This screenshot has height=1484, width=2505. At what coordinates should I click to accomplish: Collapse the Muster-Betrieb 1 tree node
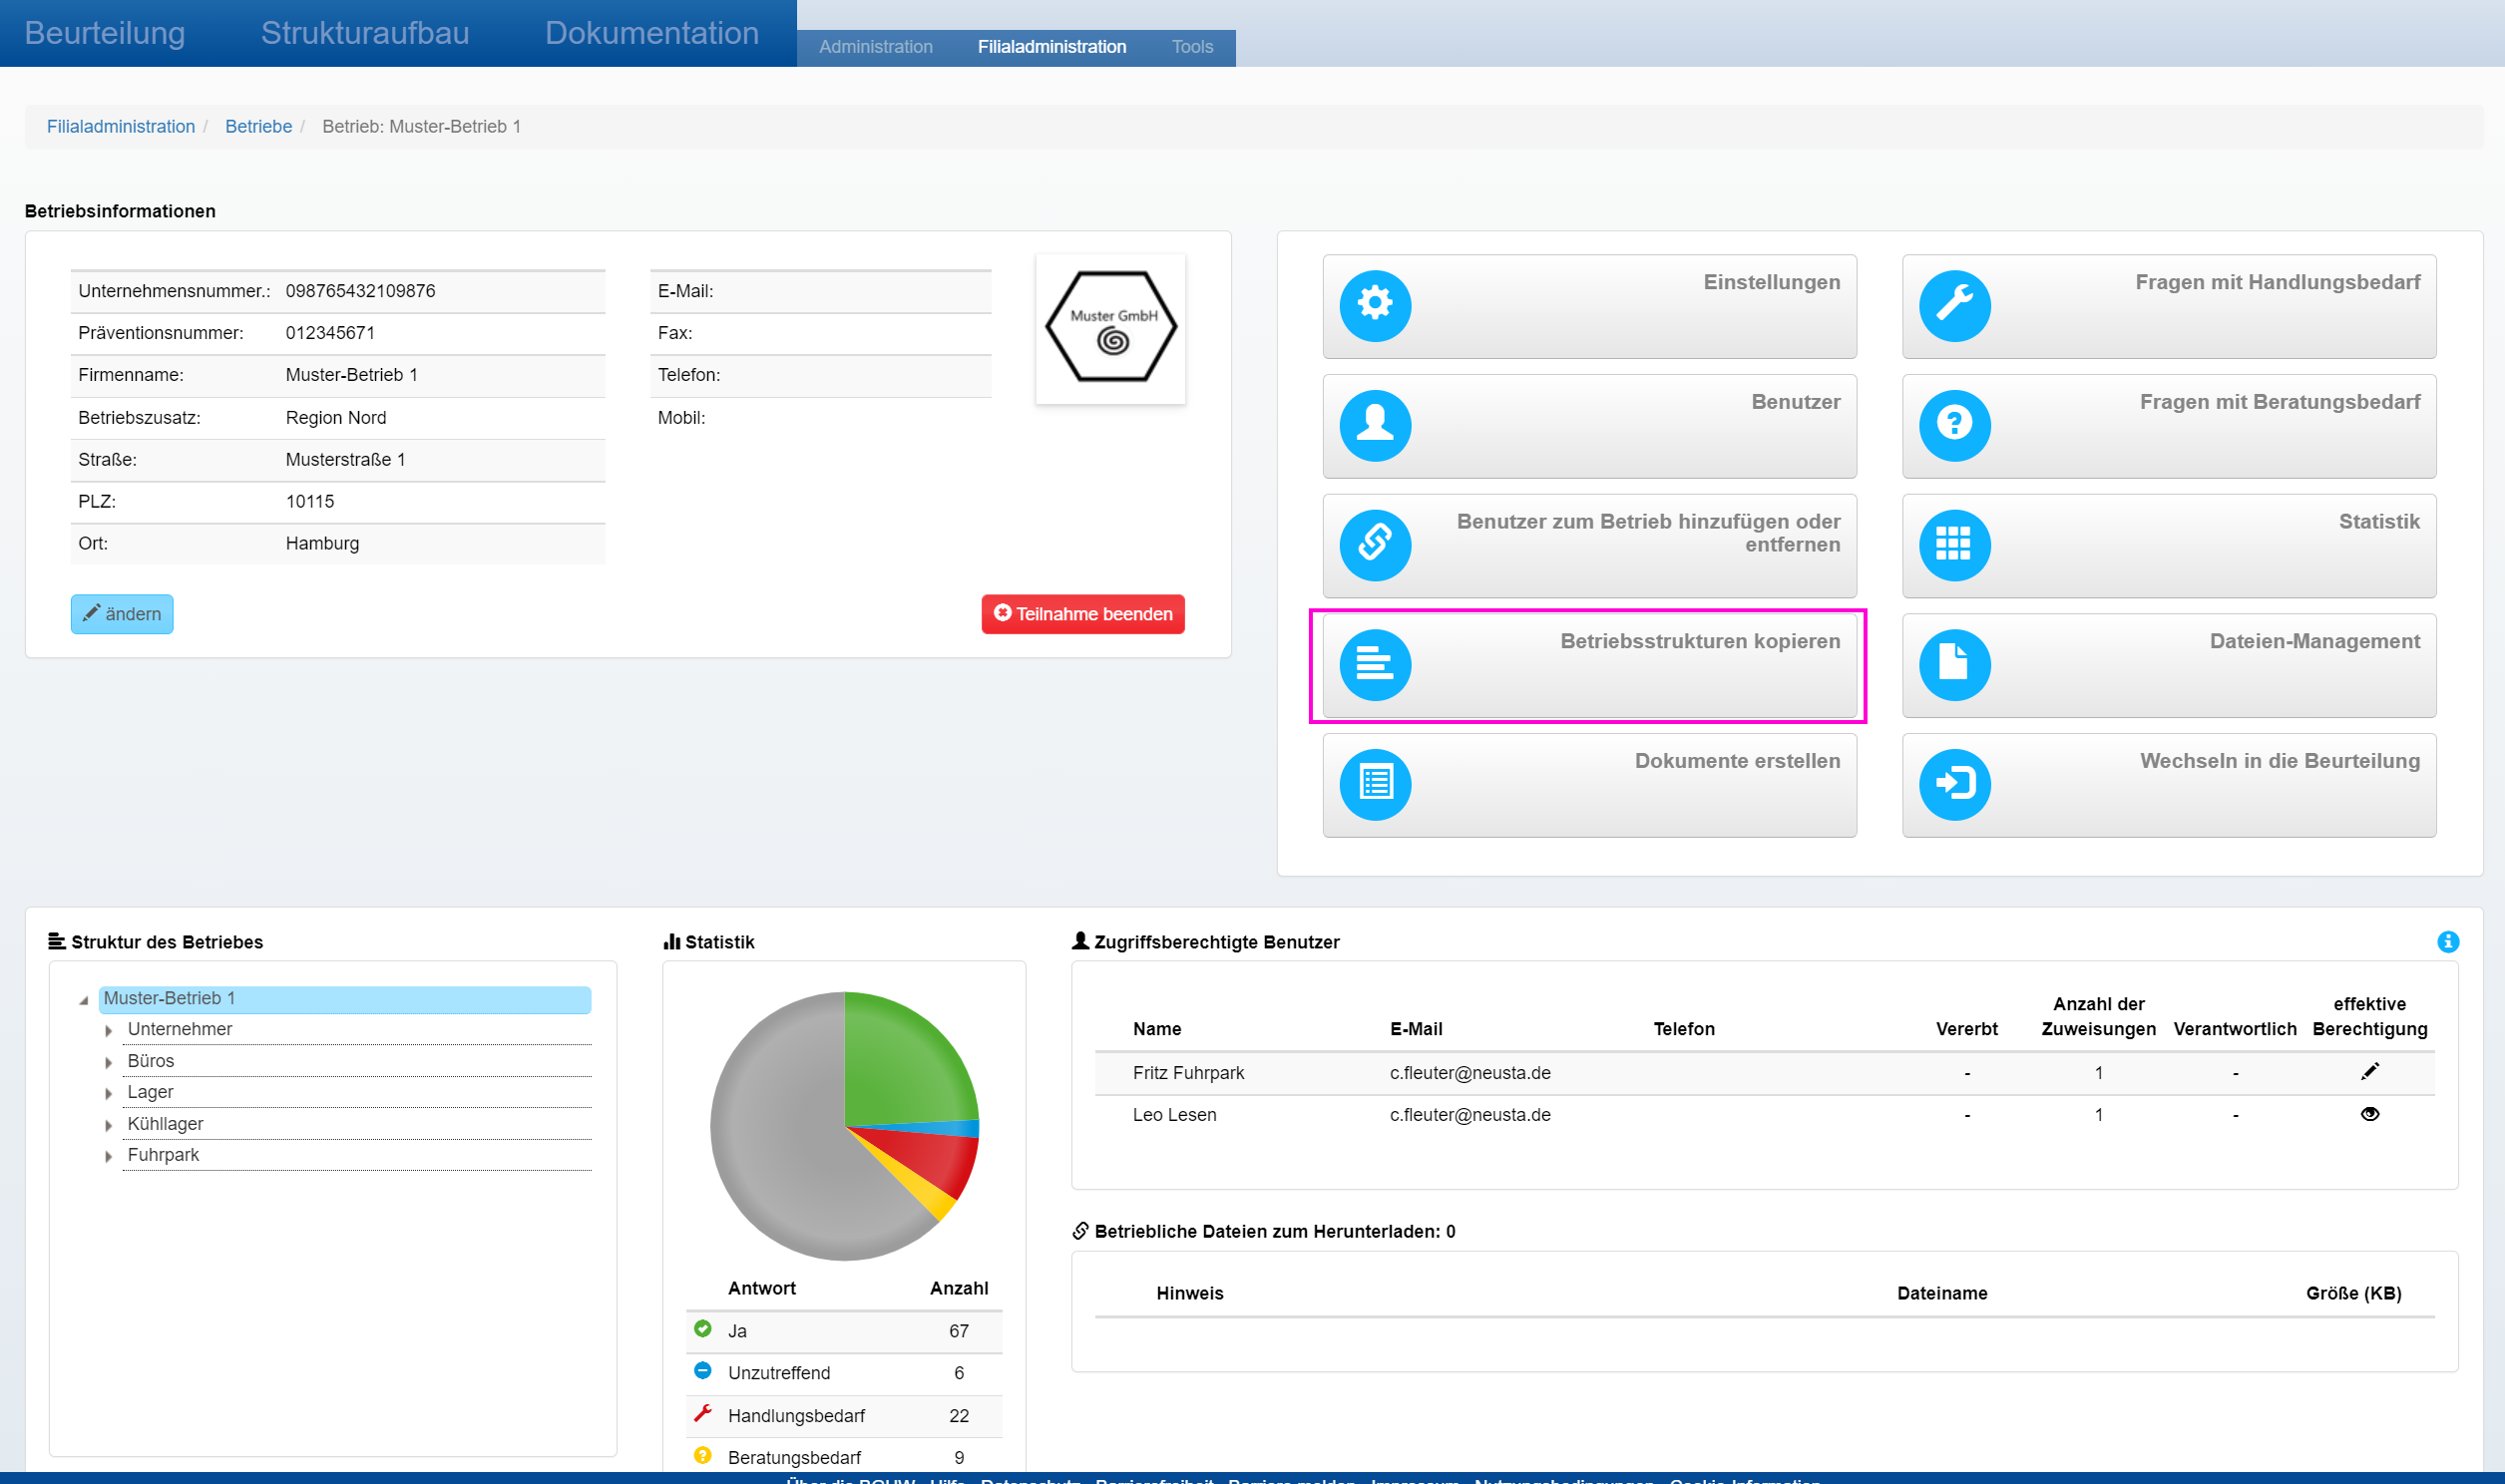(x=84, y=1000)
